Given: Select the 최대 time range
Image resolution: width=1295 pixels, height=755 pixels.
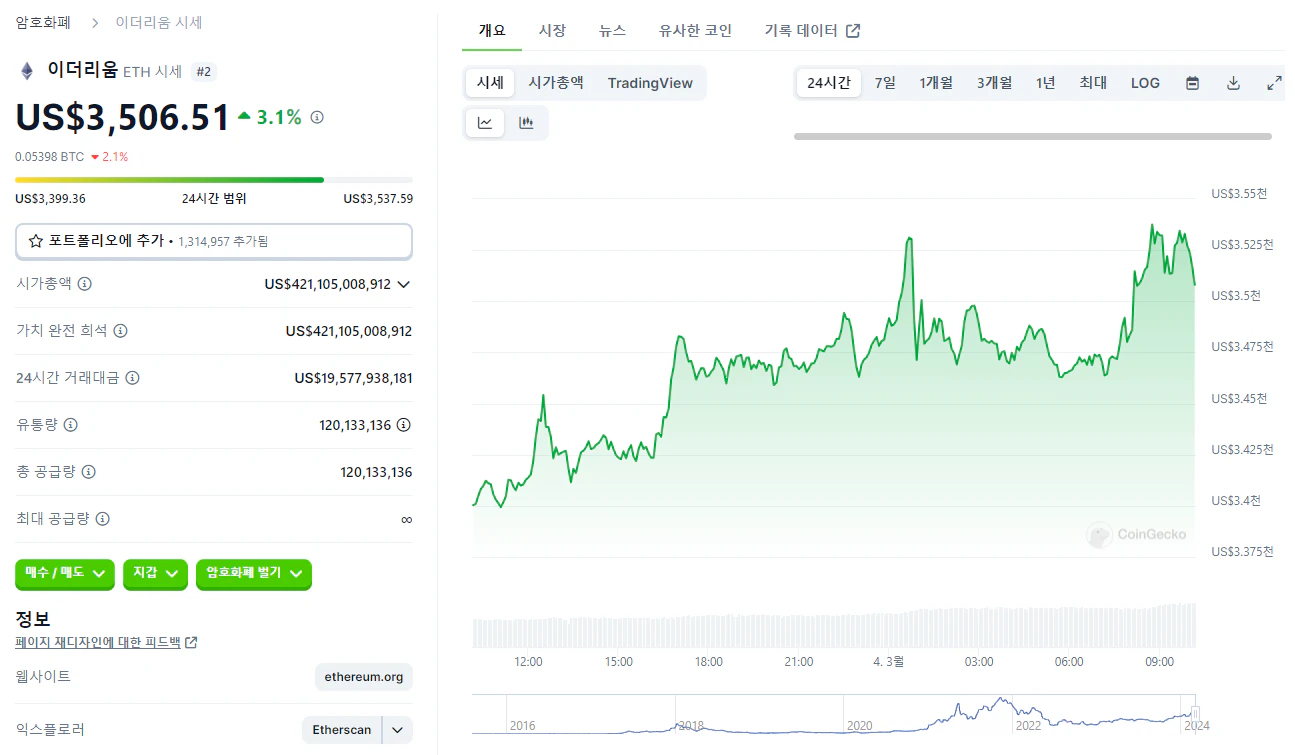Looking at the screenshot, I should (x=1093, y=83).
